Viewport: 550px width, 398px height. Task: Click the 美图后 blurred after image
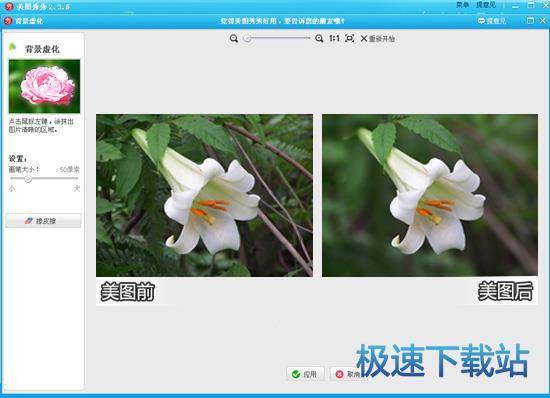430,195
